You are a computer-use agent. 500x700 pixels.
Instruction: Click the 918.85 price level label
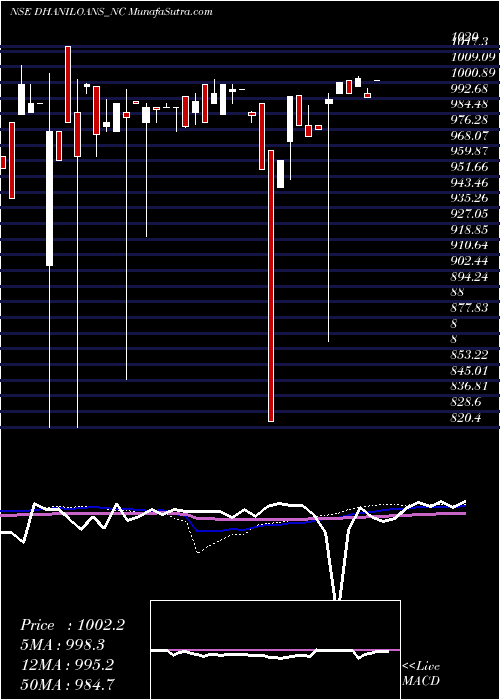(x=469, y=230)
